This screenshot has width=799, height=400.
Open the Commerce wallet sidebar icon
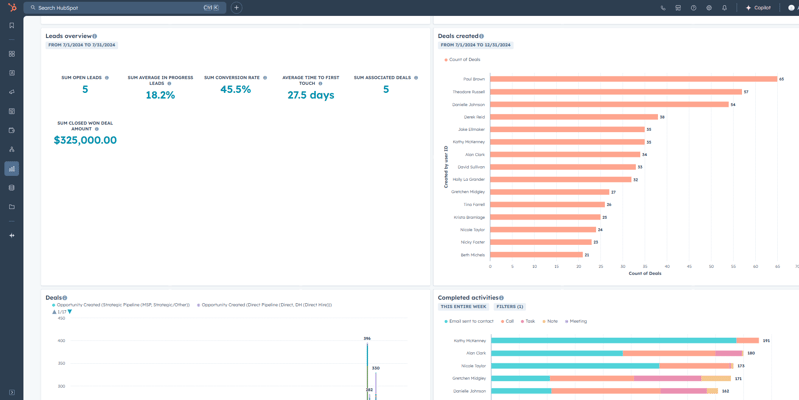point(12,130)
